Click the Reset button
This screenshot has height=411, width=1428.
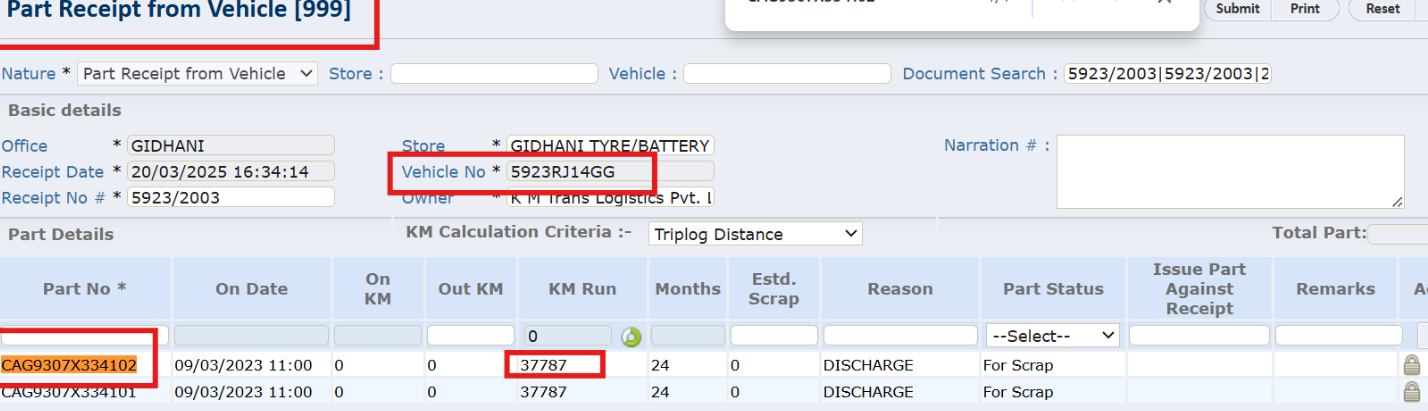click(x=1382, y=9)
